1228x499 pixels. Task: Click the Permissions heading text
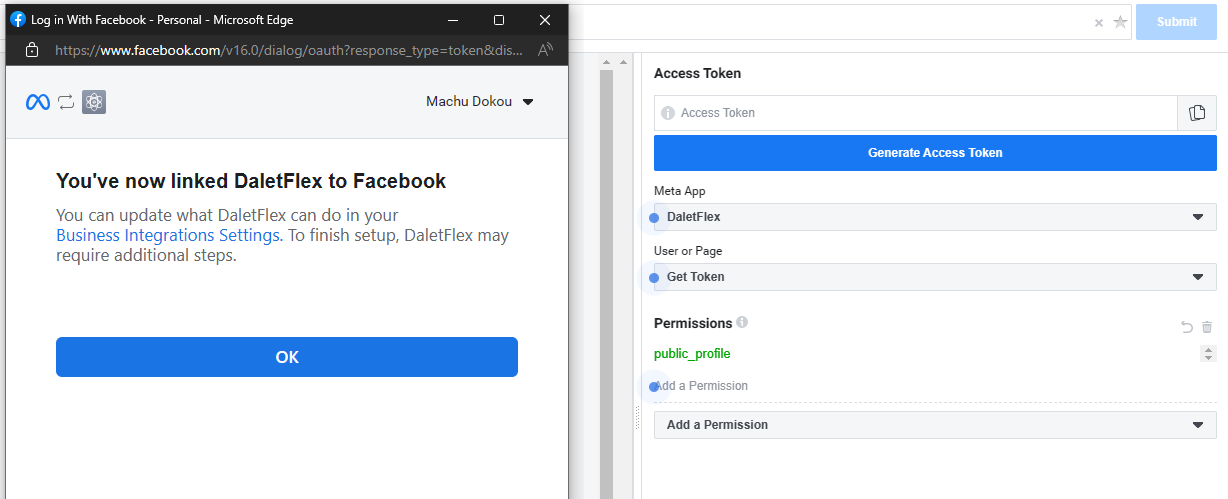click(693, 323)
